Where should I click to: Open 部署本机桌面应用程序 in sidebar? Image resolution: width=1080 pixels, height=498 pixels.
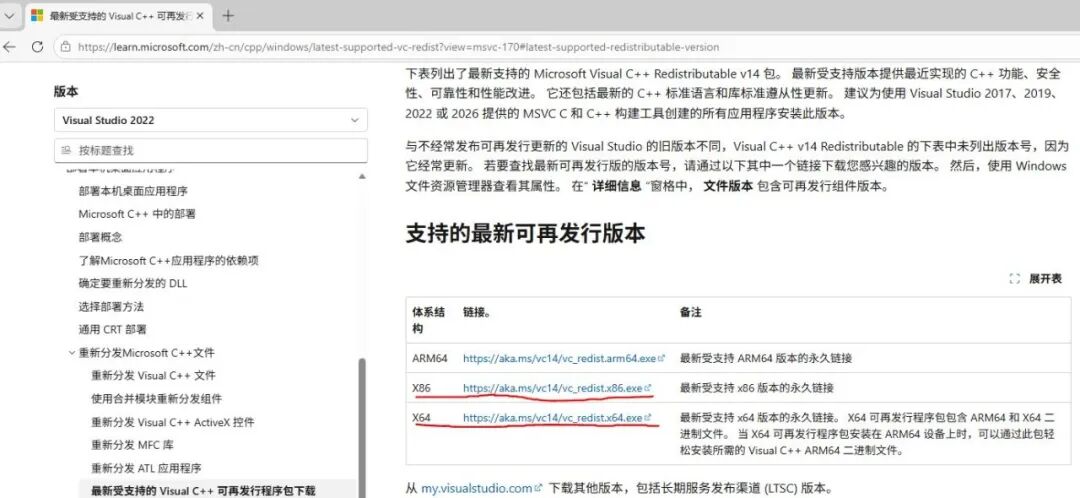click(133, 191)
